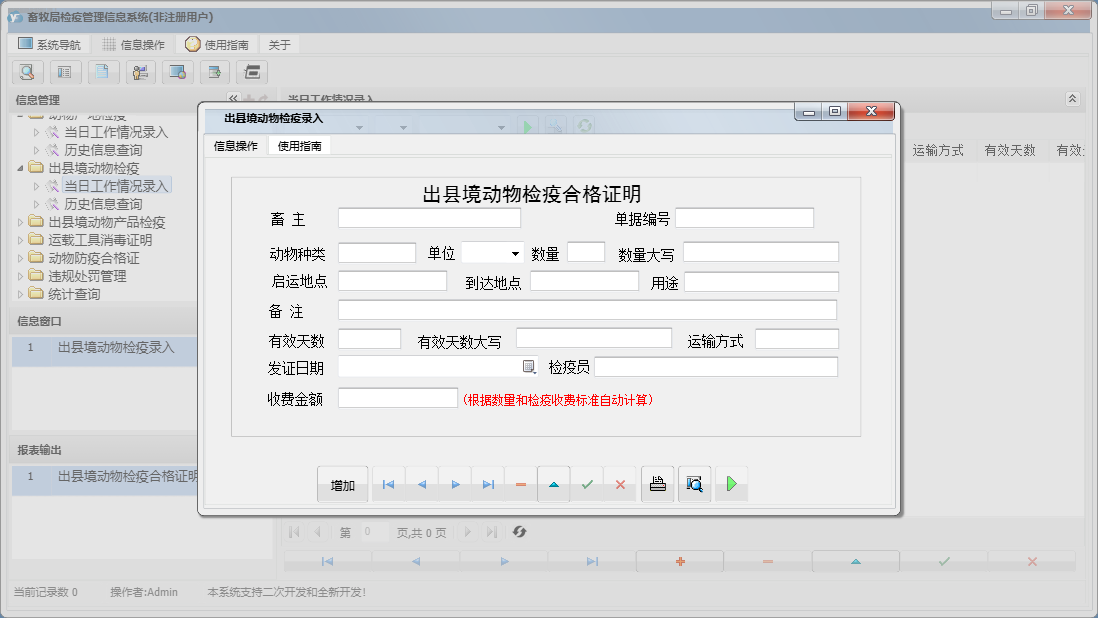Click the last record navigation icon
1098x618 pixels.
tap(488, 483)
